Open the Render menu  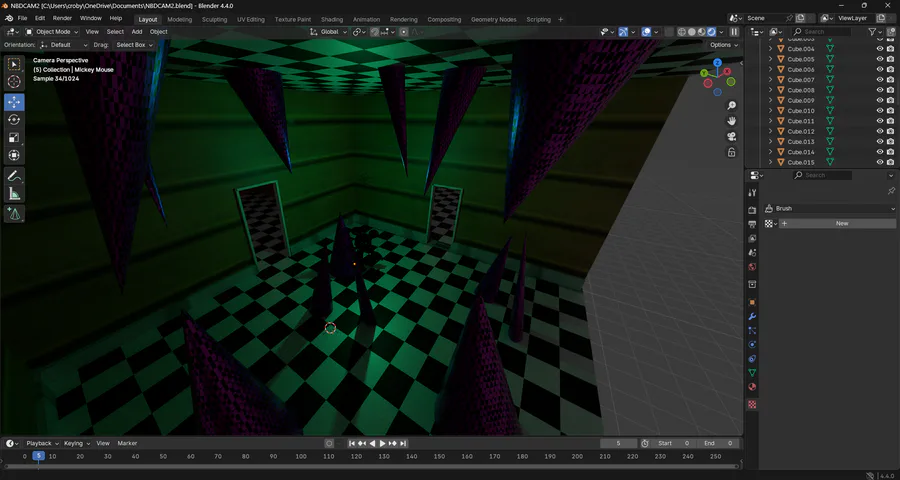click(x=62, y=18)
